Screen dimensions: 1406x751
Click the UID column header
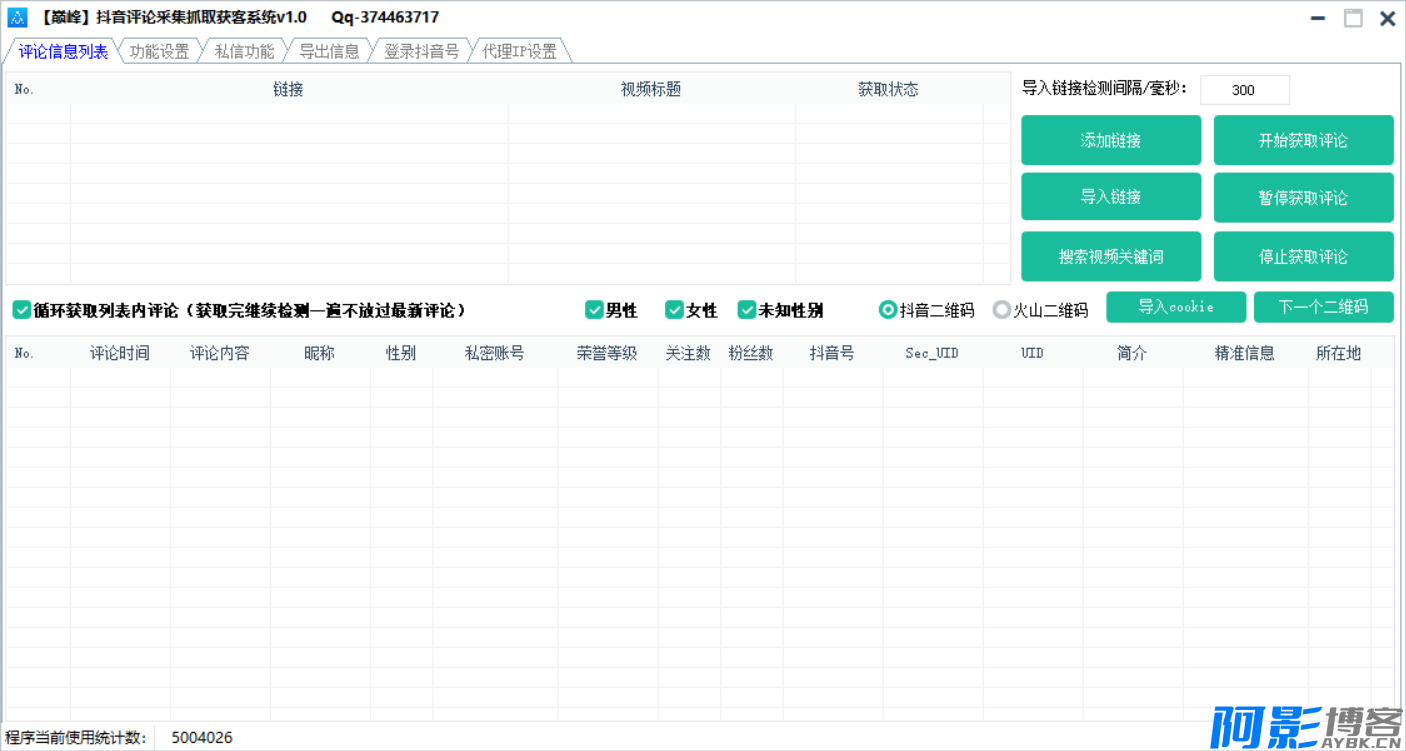[x=1033, y=353]
